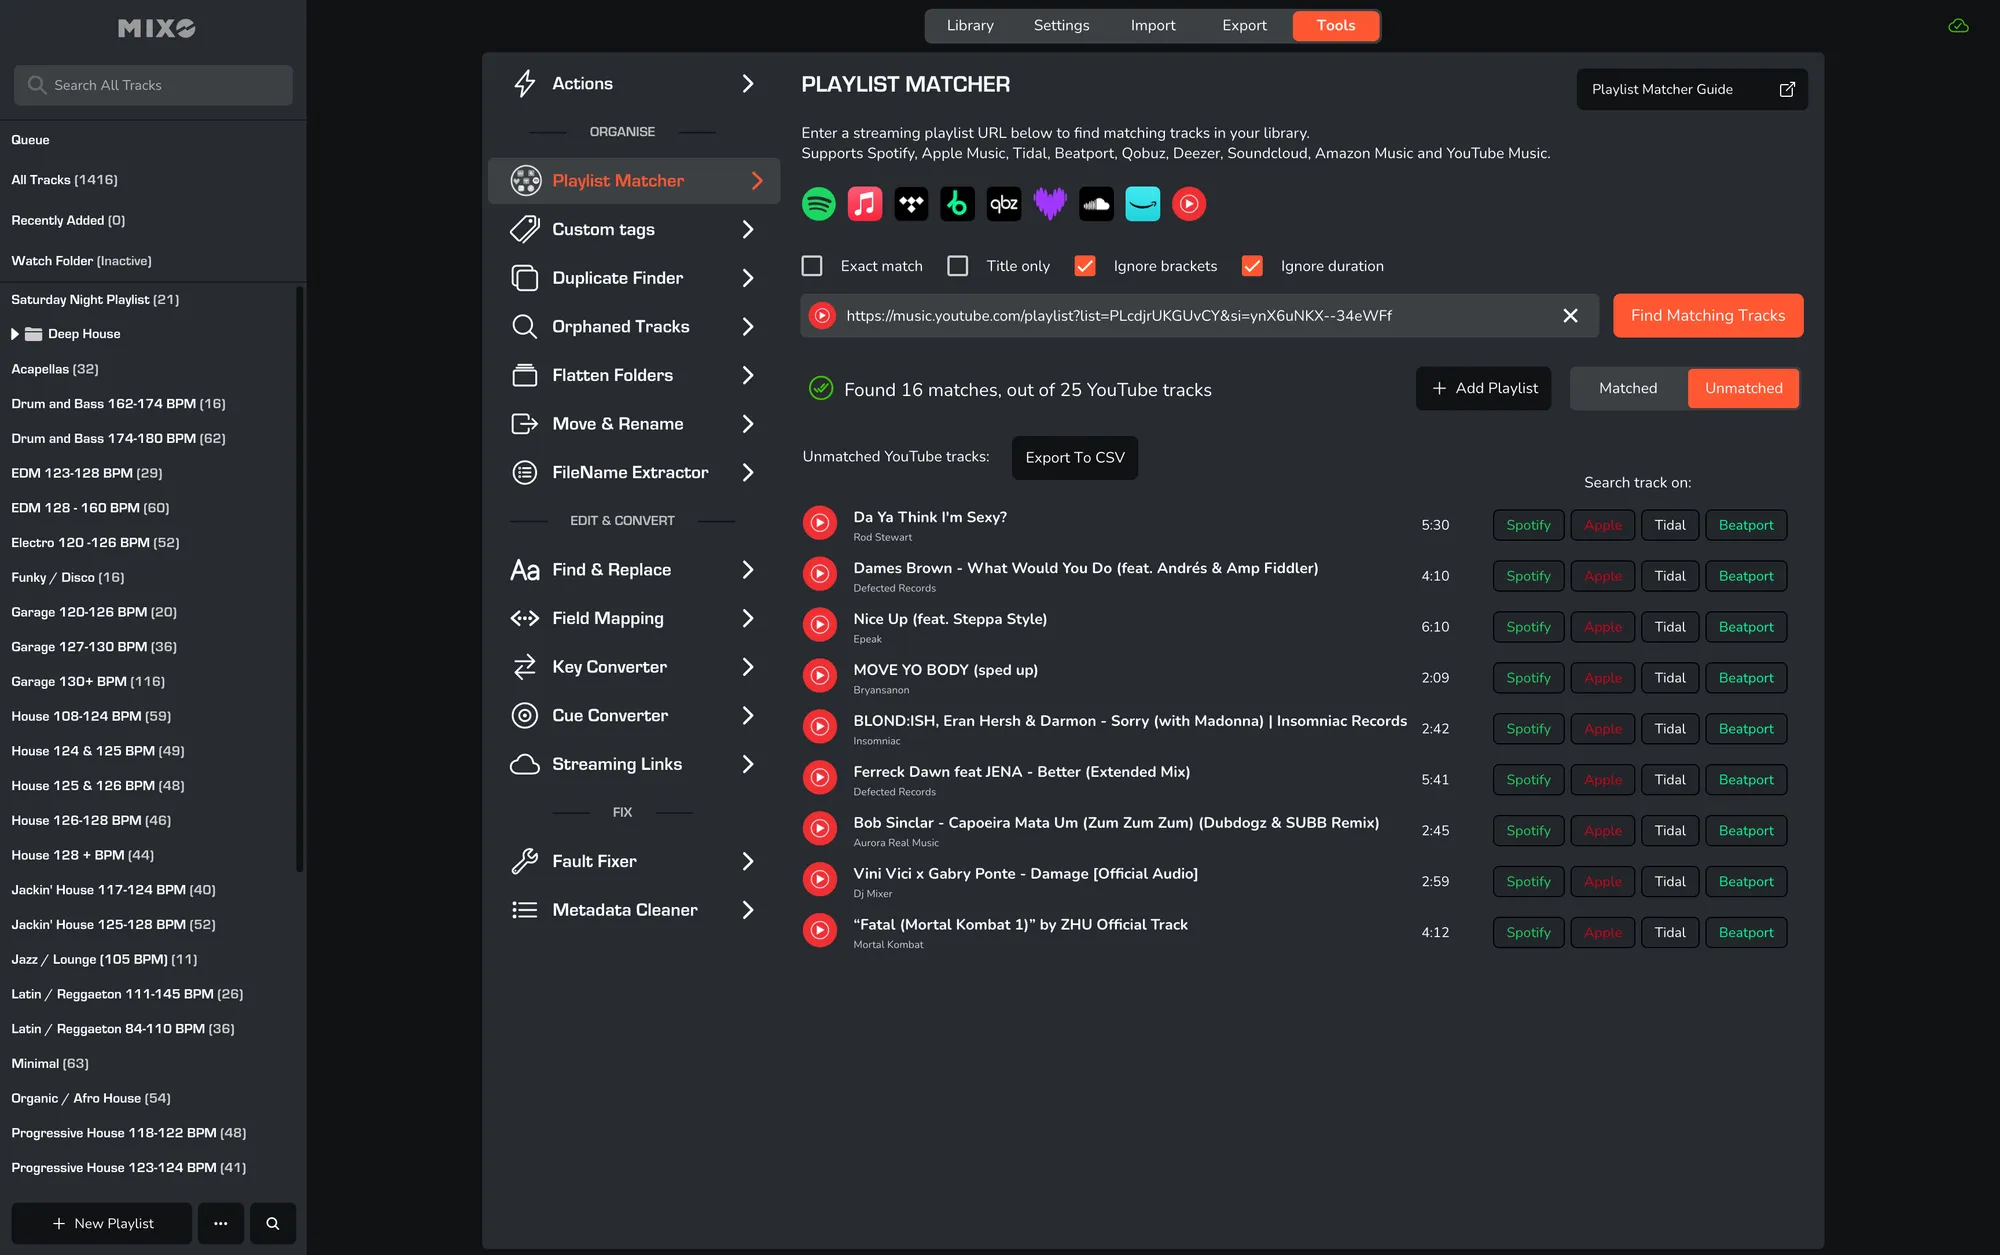Uncheck the Ignore duration checkbox

pyautogui.click(x=1252, y=266)
